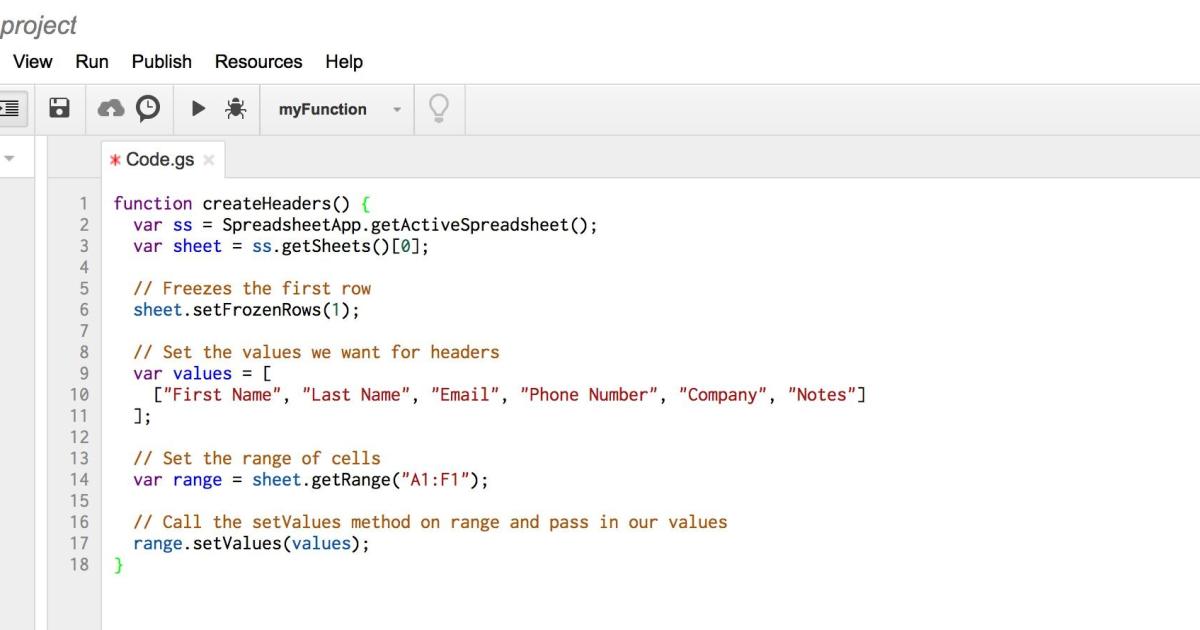Select the Code.gs file tab
The width and height of the screenshot is (1200, 630).
tap(159, 160)
